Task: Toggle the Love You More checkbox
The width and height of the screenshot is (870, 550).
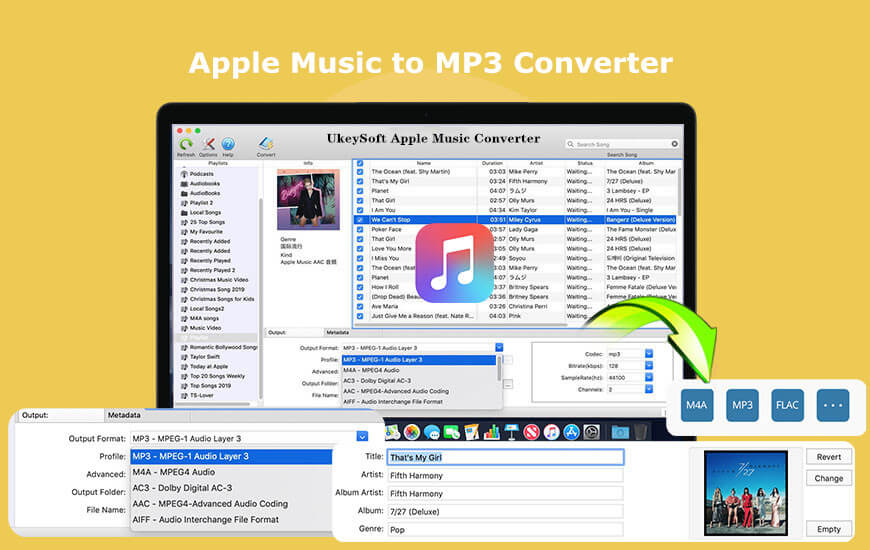Action: pyautogui.click(x=360, y=249)
